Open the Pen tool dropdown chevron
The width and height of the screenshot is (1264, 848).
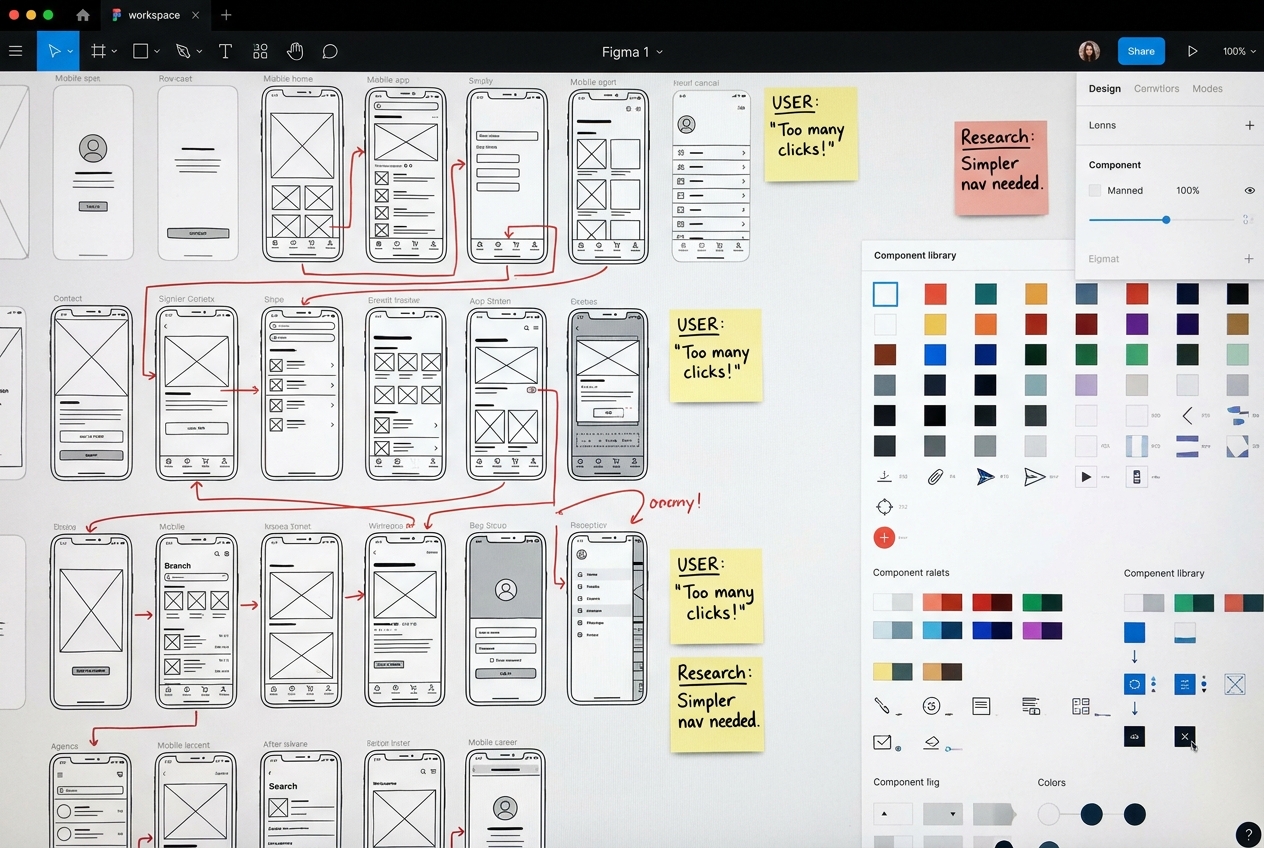200,52
